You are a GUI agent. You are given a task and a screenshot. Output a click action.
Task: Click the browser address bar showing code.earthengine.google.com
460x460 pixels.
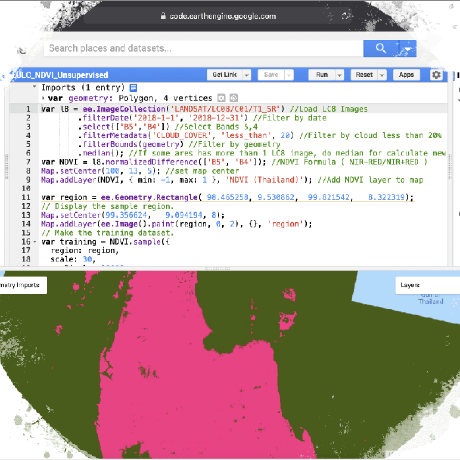(x=218, y=16)
